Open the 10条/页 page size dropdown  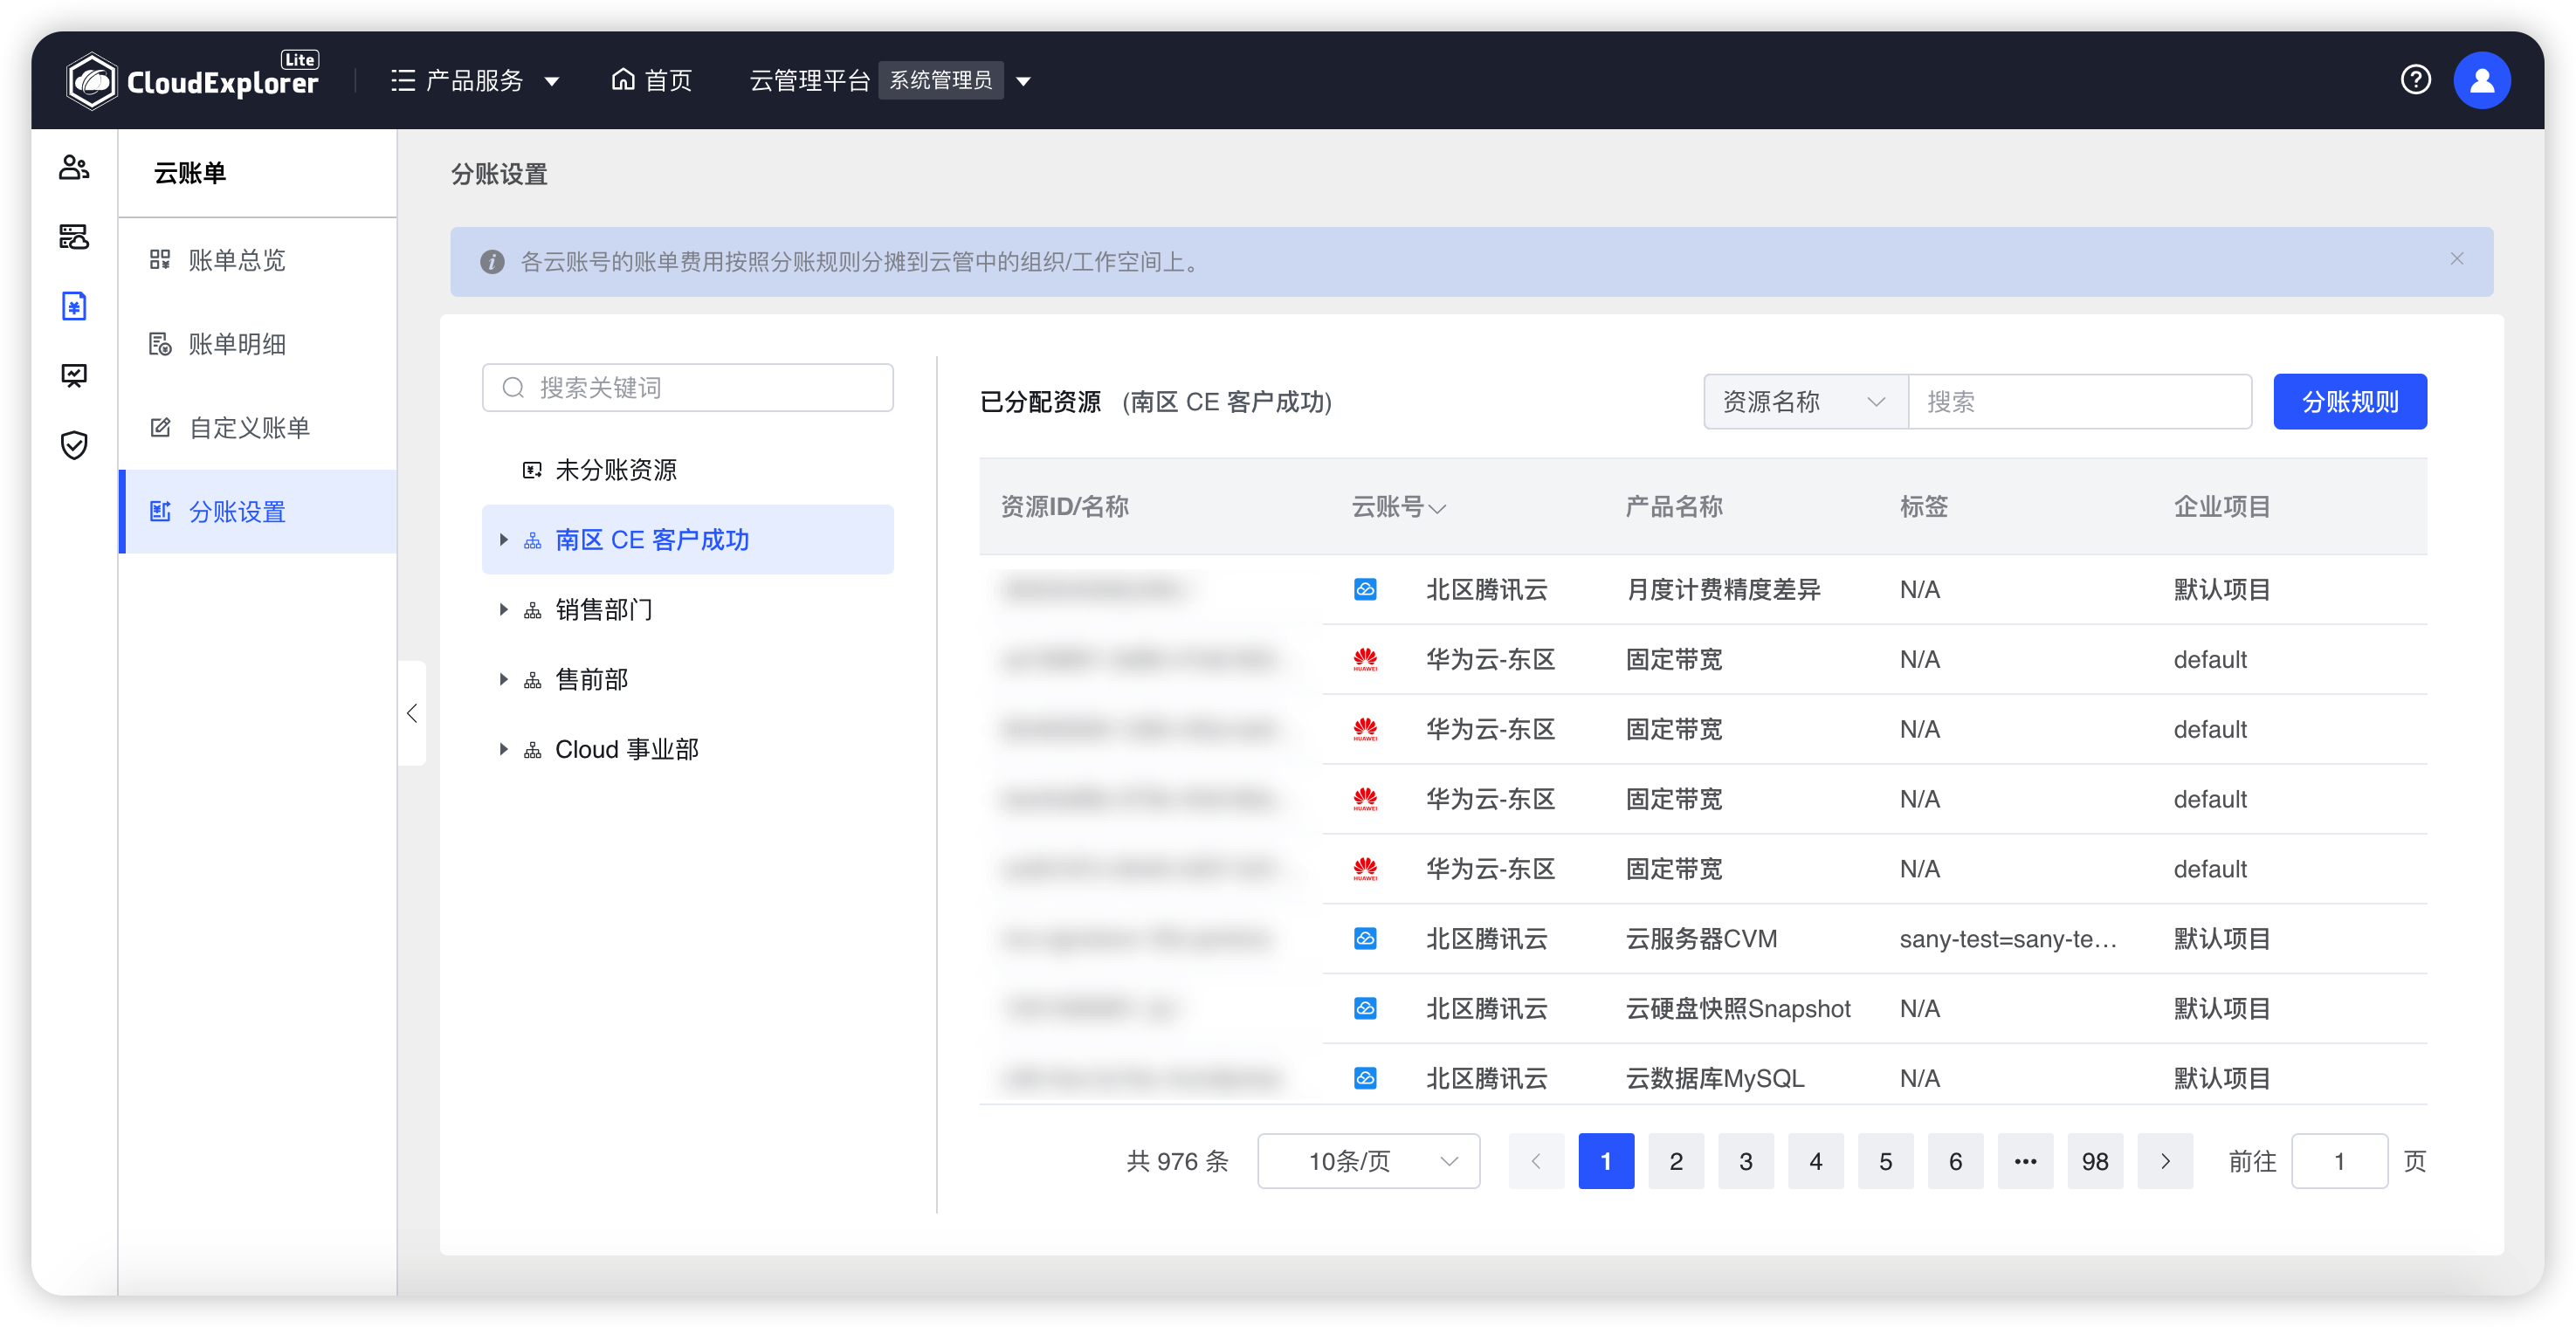tap(1368, 1161)
